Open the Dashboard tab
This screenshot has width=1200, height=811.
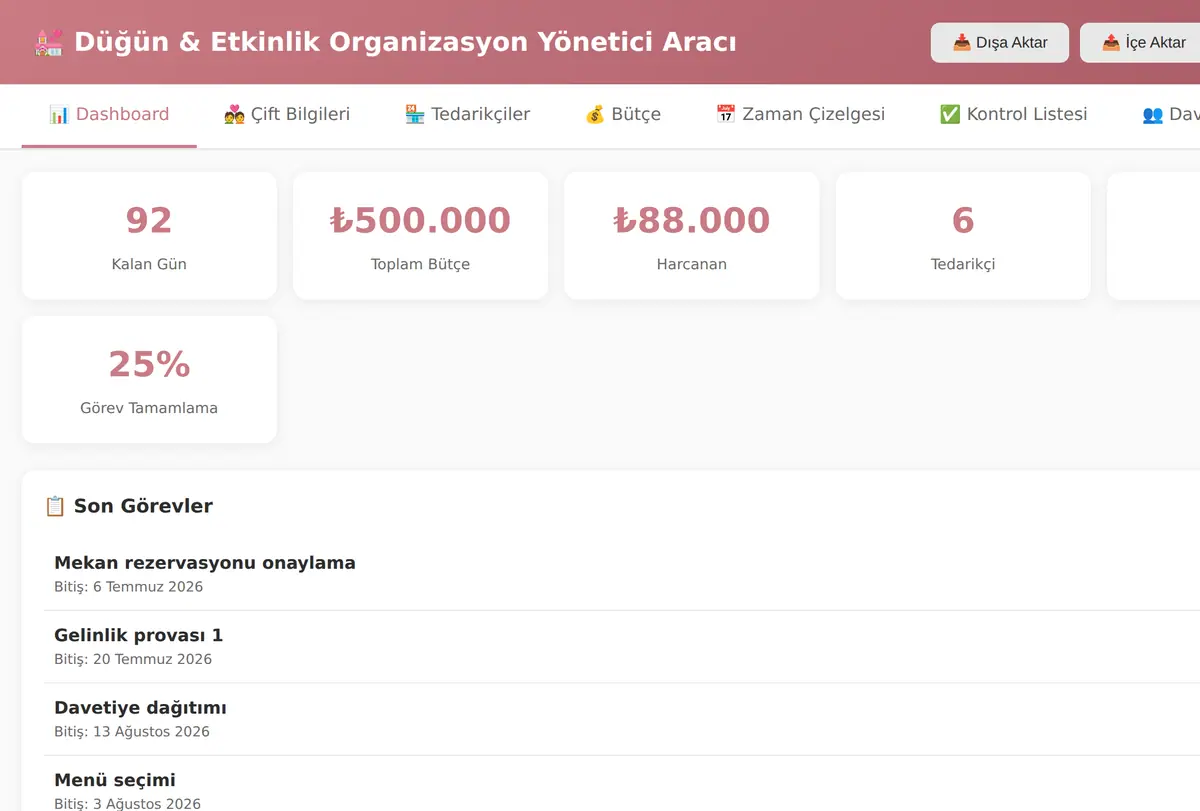click(109, 115)
